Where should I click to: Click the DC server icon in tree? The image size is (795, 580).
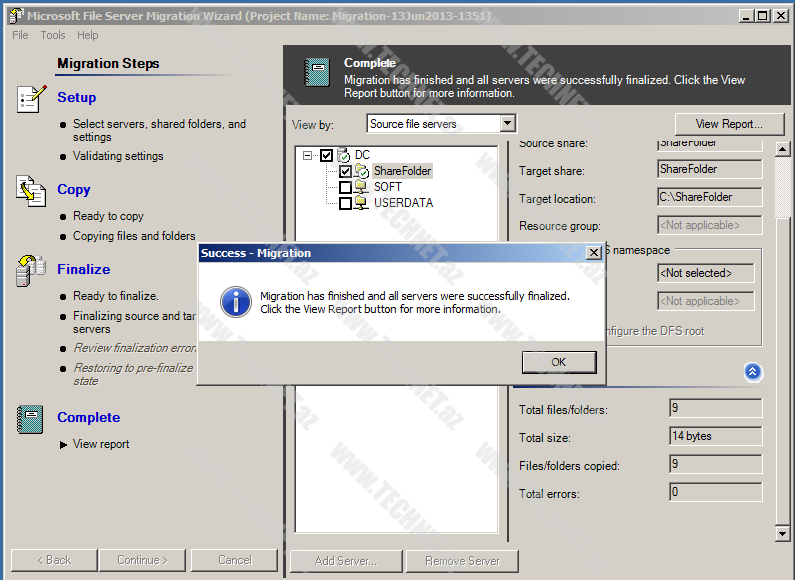[x=344, y=155]
